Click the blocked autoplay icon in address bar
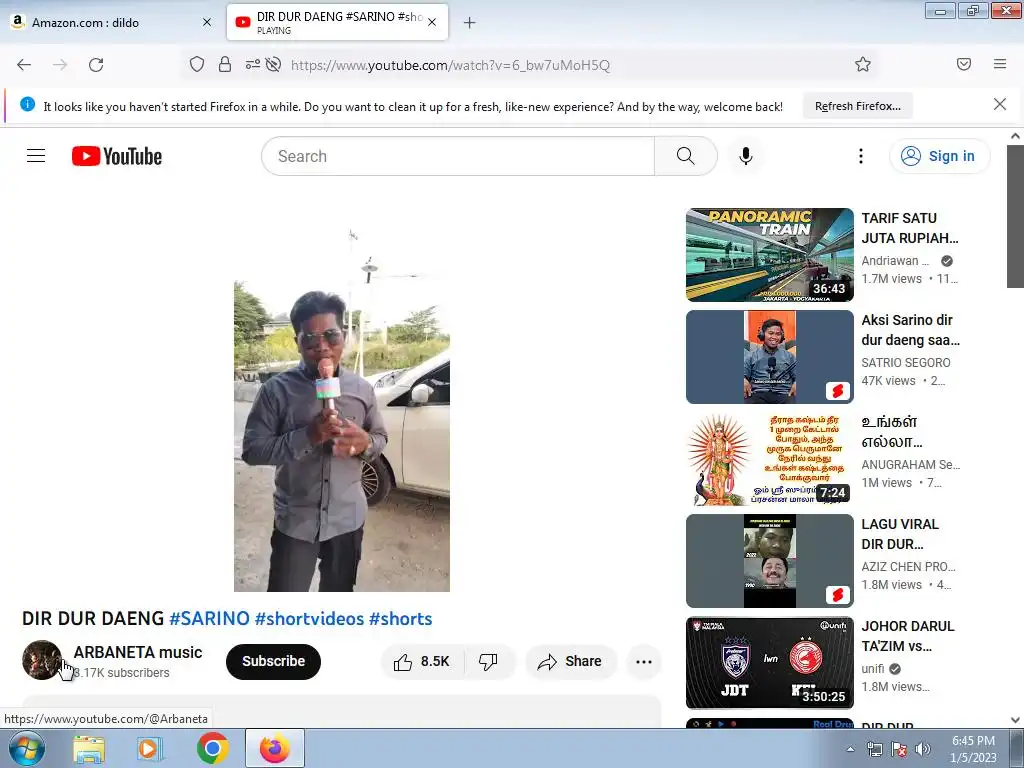This screenshot has width=1024, height=768. tap(274, 64)
